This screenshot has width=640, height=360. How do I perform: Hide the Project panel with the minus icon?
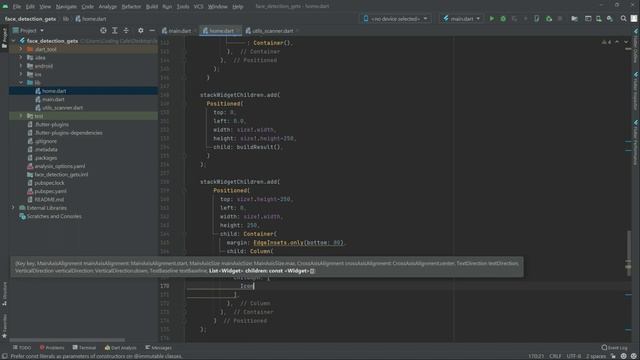(x=152, y=31)
